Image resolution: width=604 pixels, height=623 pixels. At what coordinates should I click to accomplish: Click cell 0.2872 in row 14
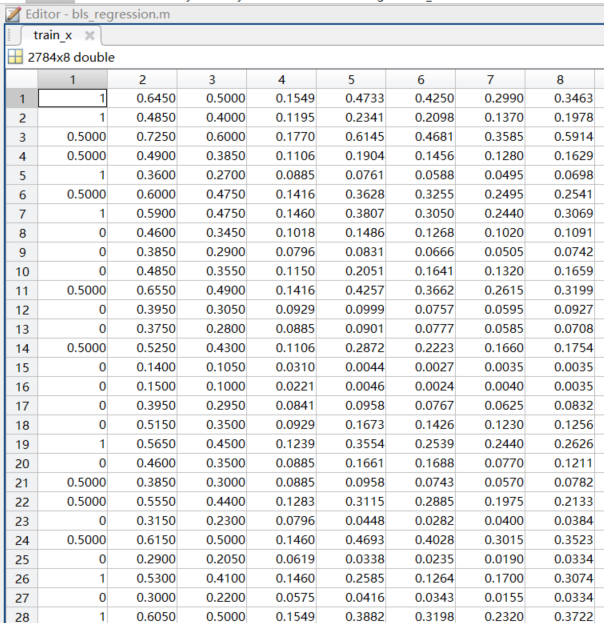coord(351,348)
